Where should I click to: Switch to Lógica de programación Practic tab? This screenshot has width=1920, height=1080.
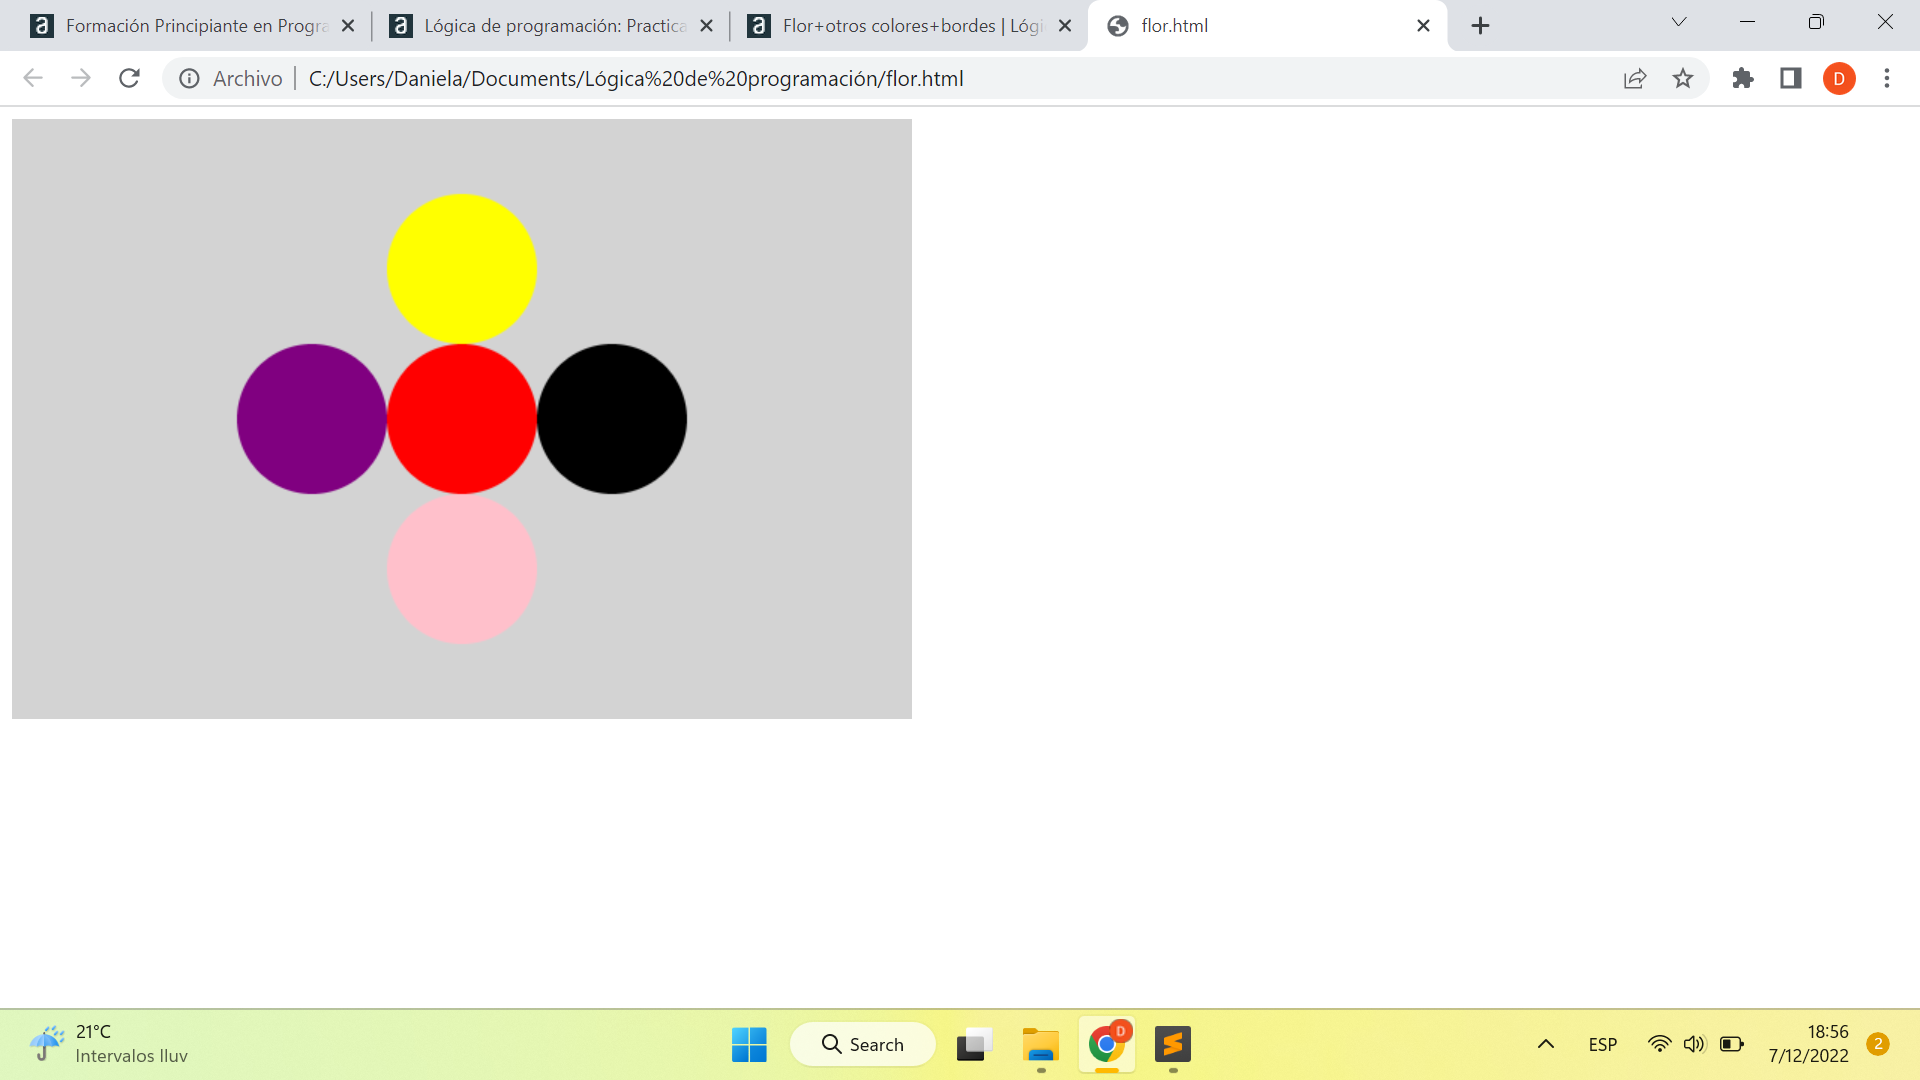[x=549, y=26]
